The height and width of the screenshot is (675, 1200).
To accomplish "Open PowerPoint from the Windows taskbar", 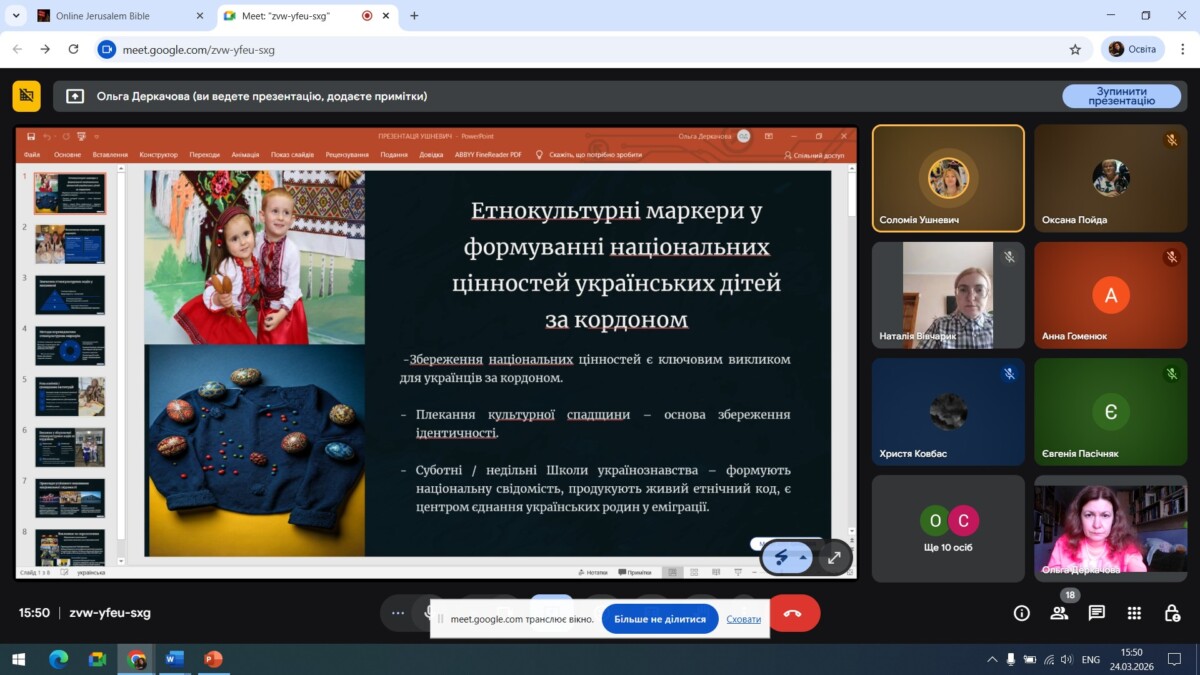I will [x=212, y=659].
